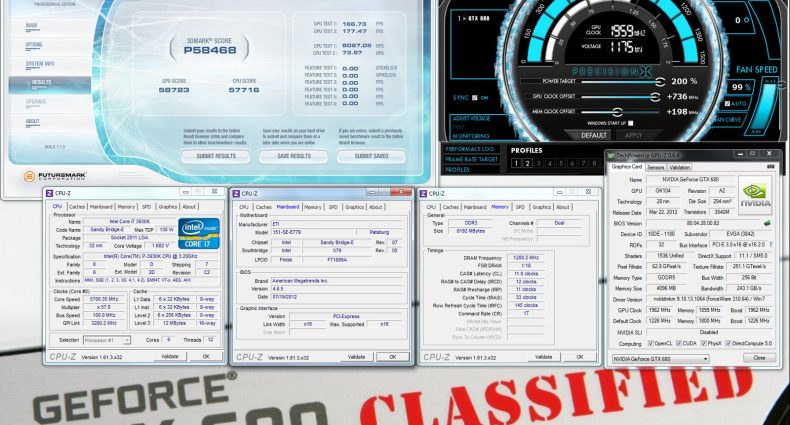Open FRAME RATE TARGET in Precision X
The width and height of the screenshot is (790, 425).
point(472,160)
